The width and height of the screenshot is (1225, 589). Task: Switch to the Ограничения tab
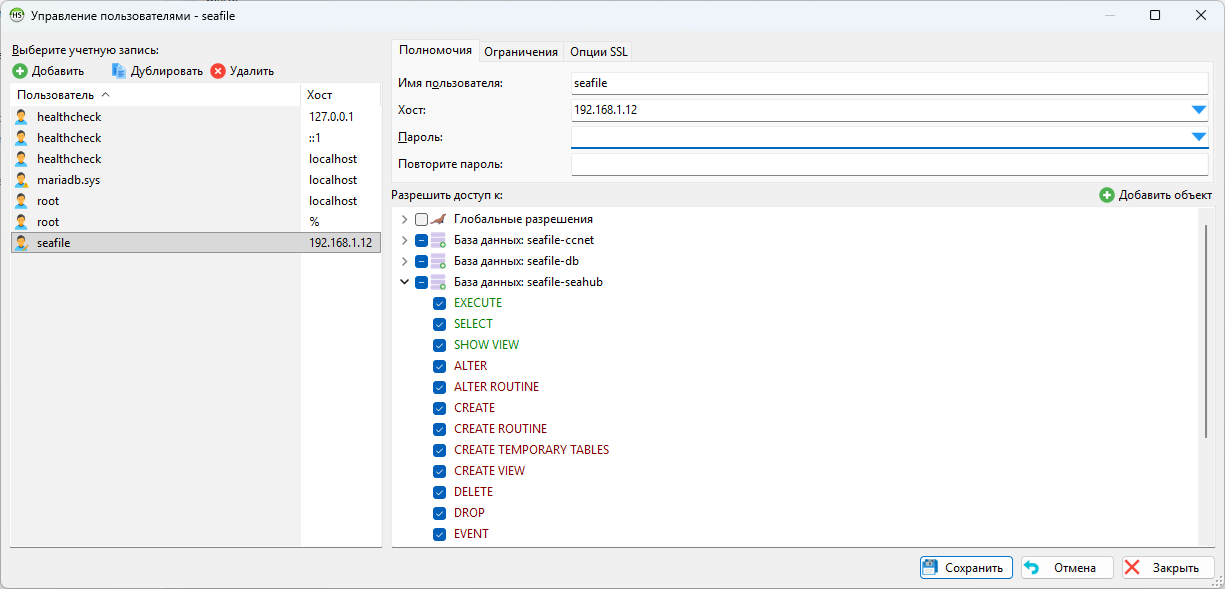520,52
